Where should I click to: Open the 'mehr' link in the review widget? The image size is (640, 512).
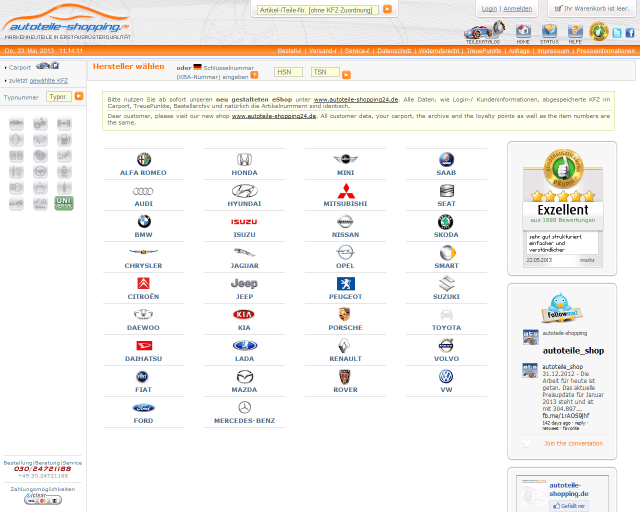[587, 260]
